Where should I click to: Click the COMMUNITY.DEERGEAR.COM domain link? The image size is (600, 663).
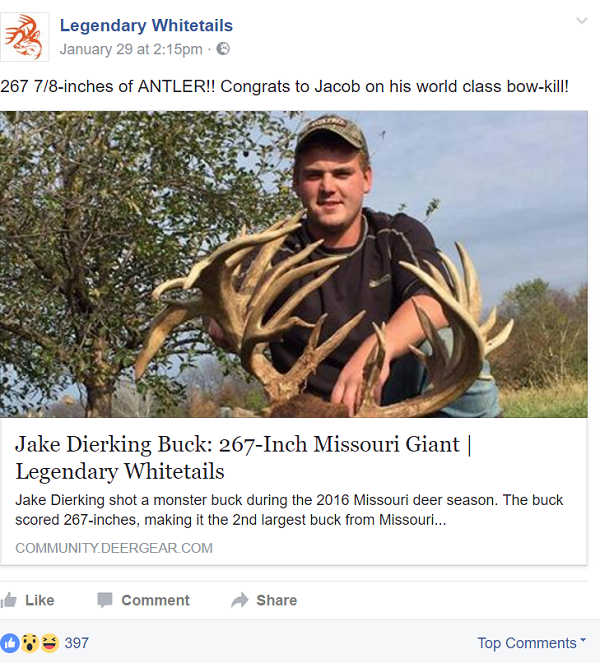coord(114,548)
